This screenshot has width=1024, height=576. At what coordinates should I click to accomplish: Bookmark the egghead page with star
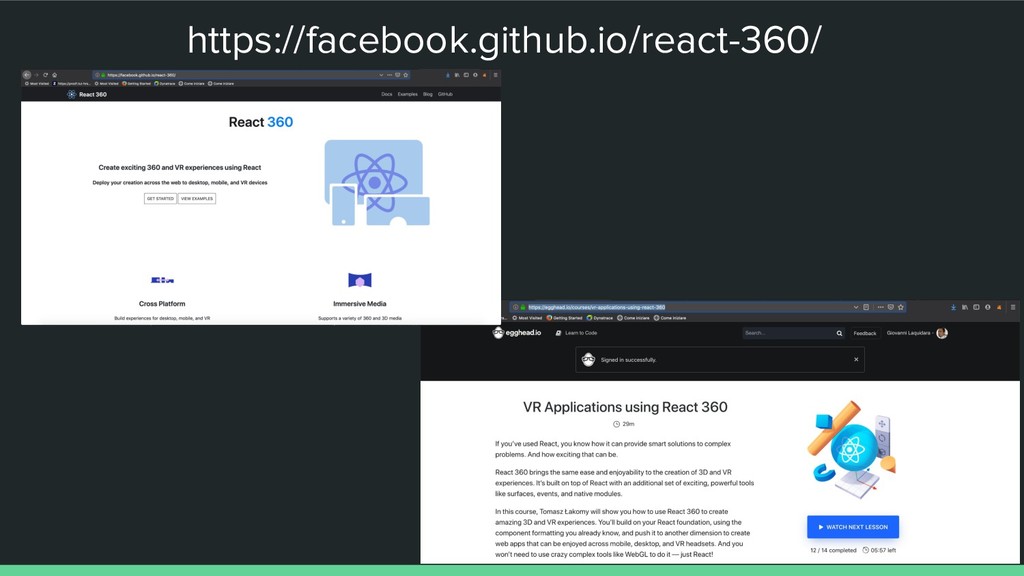tap(901, 307)
